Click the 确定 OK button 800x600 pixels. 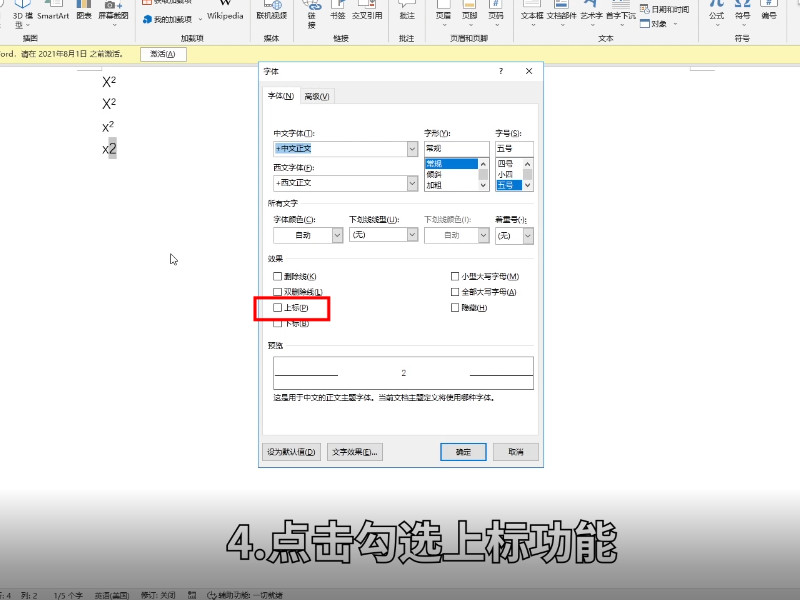point(463,452)
